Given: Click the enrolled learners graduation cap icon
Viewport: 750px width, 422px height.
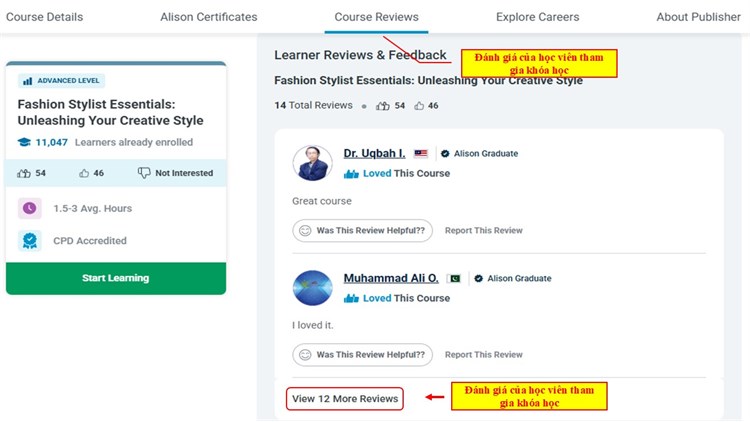Looking at the screenshot, I should [24, 142].
